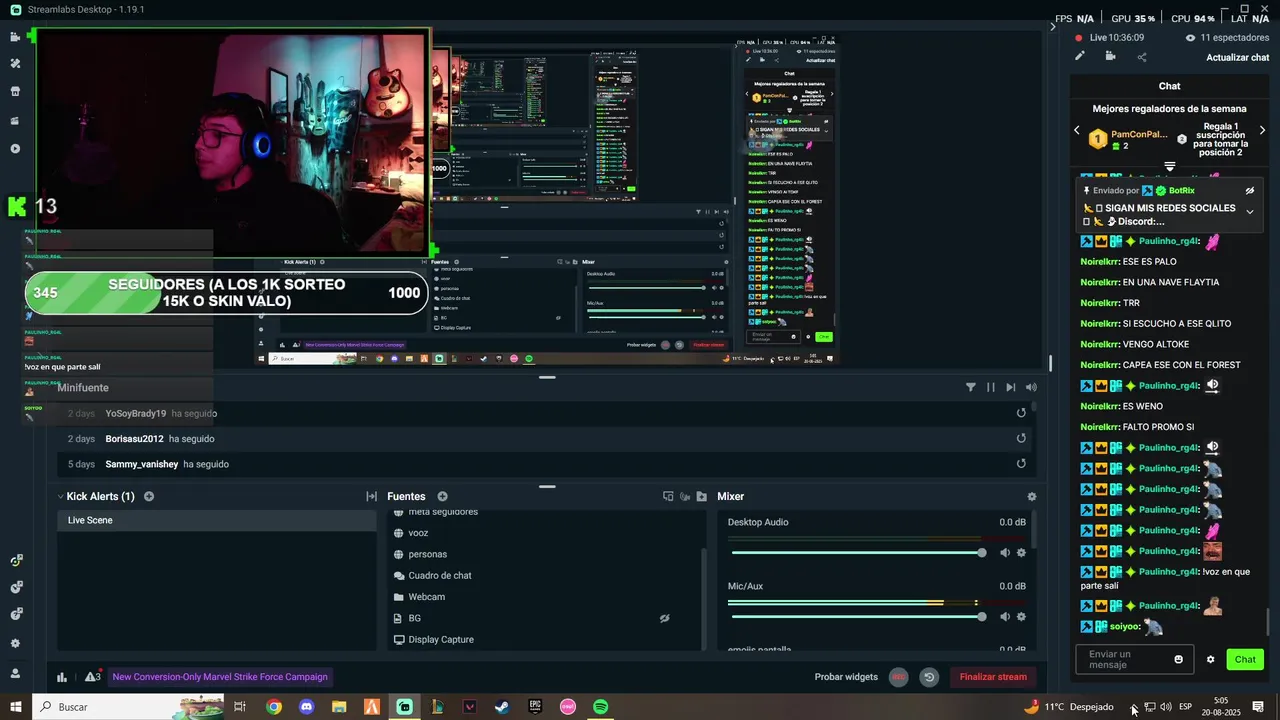Add a new source in Fuentes
The image size is (1280, 720).
(442, 496)
